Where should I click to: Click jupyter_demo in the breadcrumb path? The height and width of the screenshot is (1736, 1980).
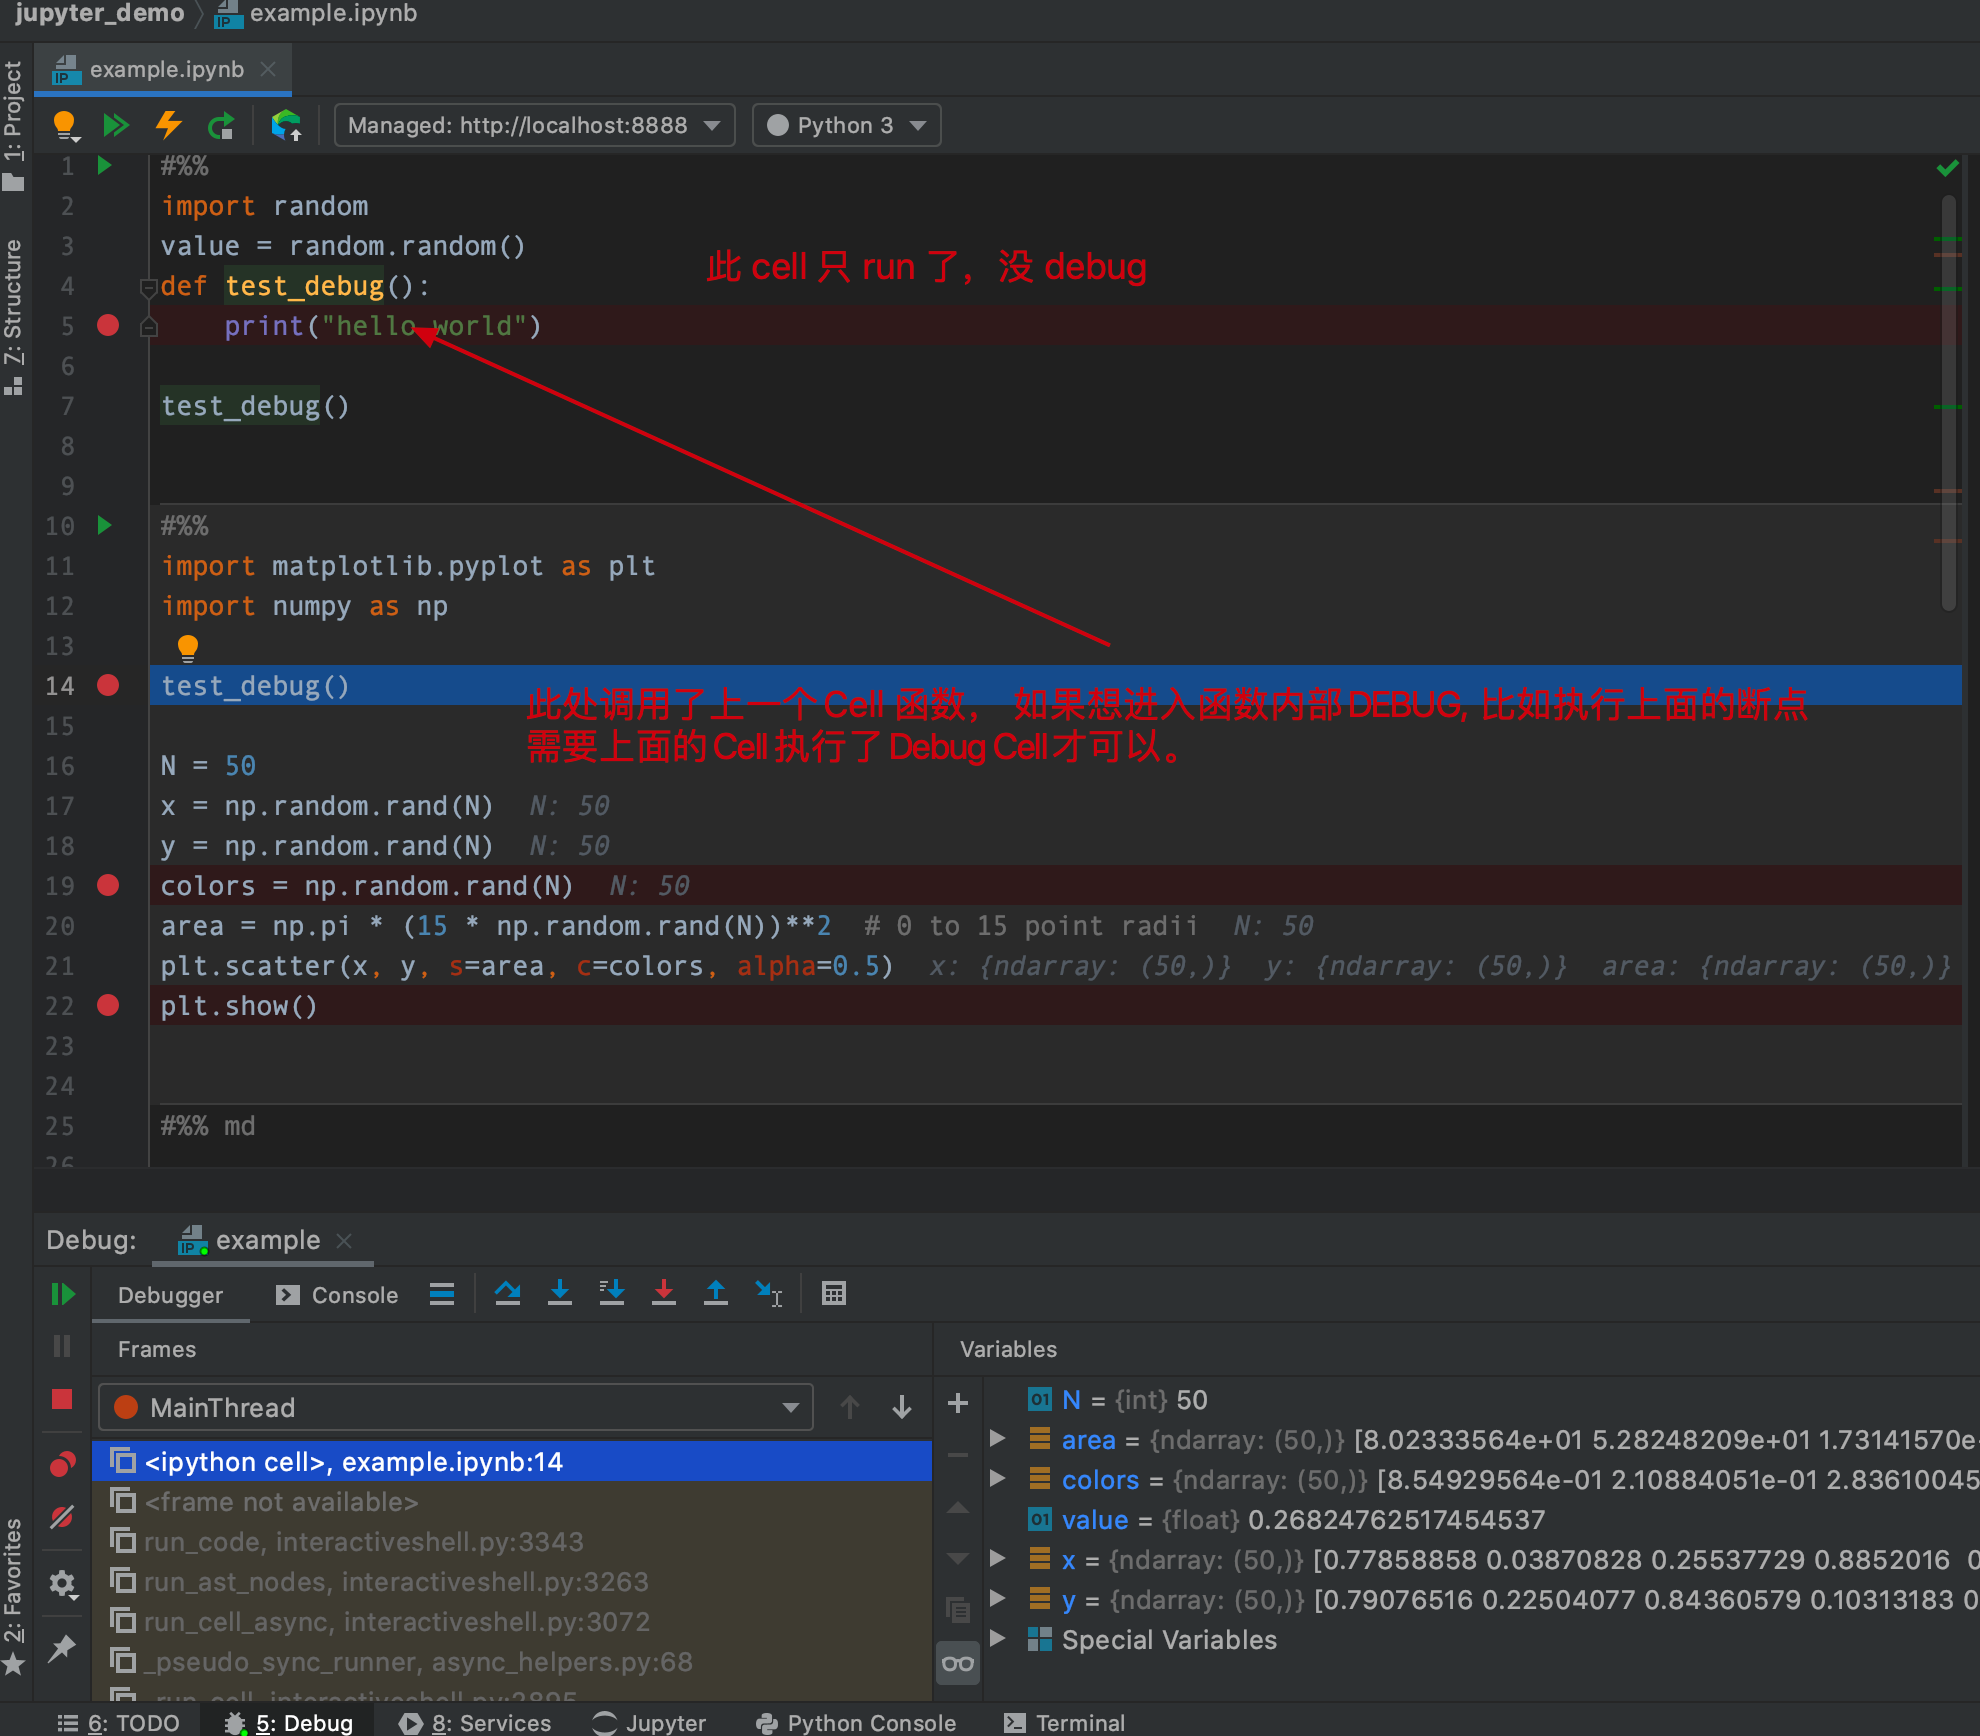click(100, 14)
